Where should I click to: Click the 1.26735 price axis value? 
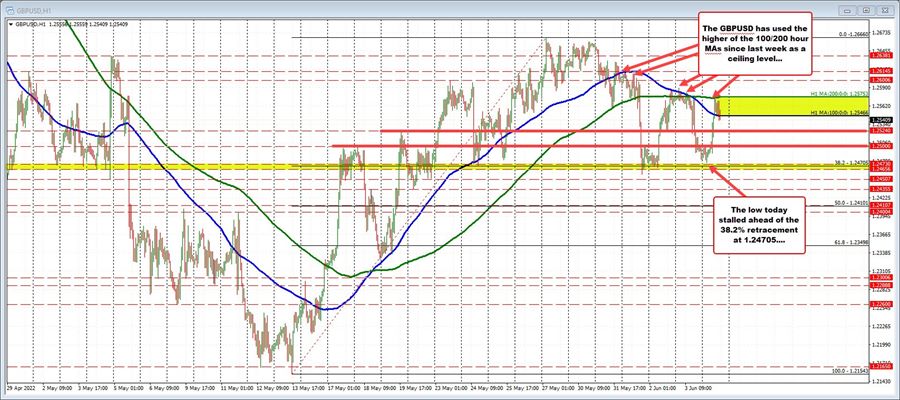(x=882, y=33)
